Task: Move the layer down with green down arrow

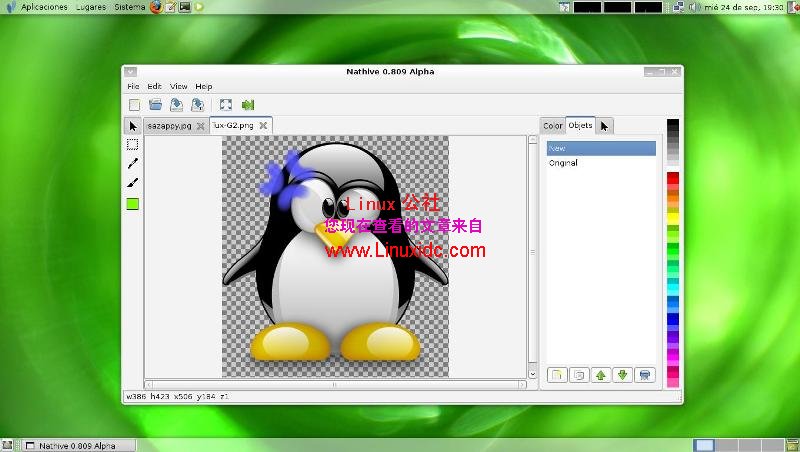Action: 622,375
